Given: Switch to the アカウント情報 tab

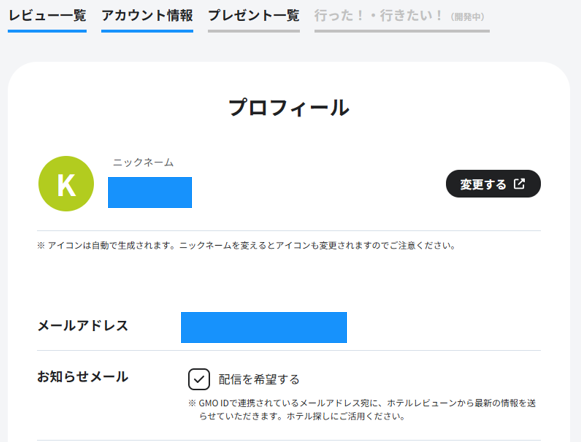Looking at the screenshot, I should 147,16.
